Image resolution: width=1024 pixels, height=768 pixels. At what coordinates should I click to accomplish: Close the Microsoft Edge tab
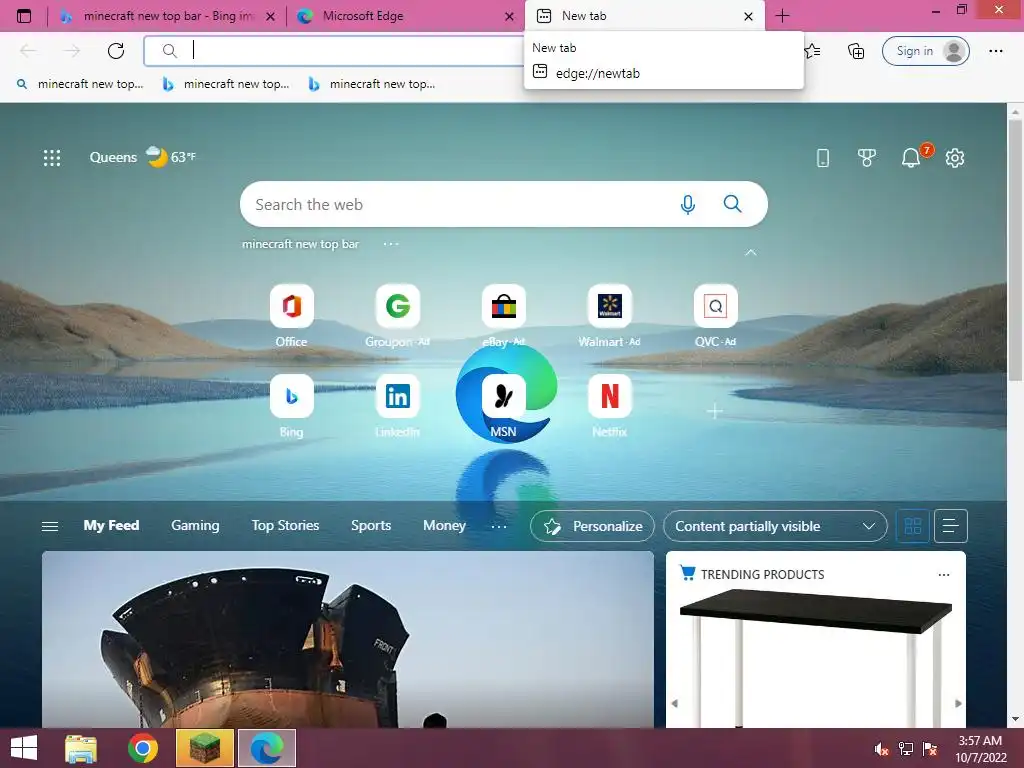pos(509,17)
